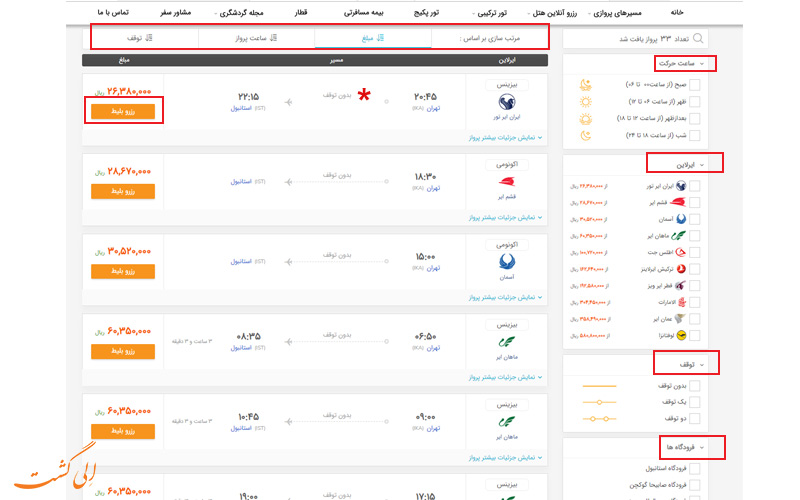This screenshot has width=800, height=500.
Task: Click the Mahan Air logo in airline filter
Action: [x=679, y=236]
